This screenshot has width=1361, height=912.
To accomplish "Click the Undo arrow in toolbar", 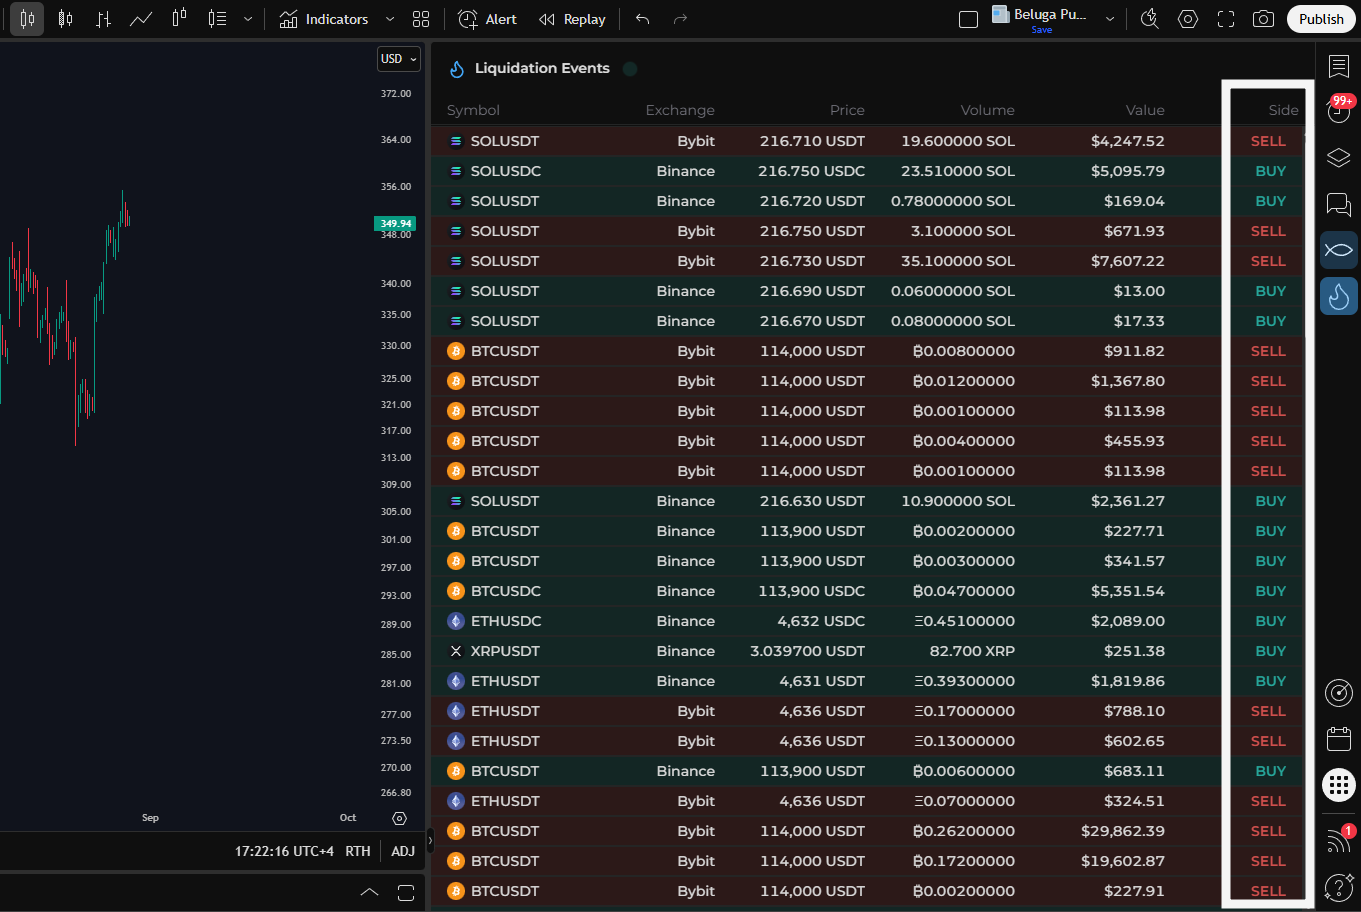I will point(642,19).
